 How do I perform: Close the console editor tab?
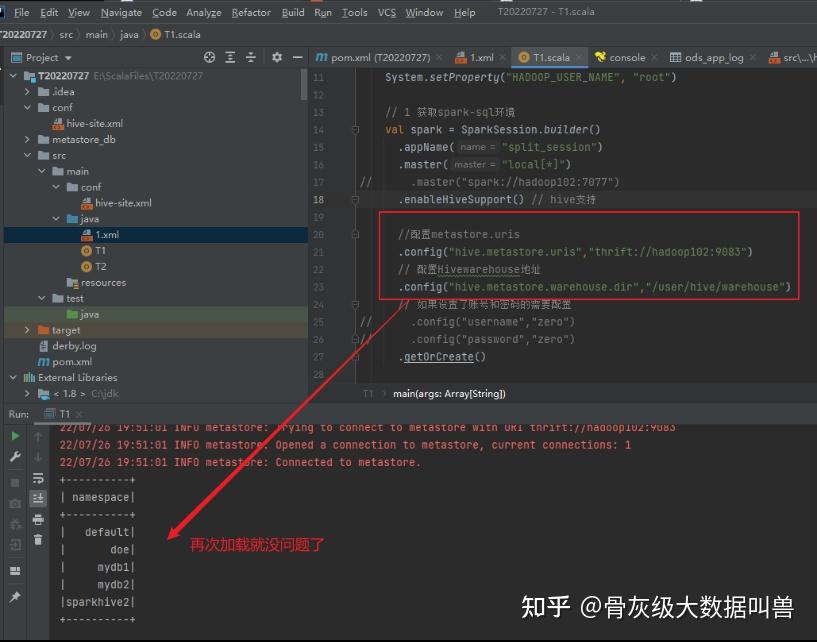[x=654, y=57]
